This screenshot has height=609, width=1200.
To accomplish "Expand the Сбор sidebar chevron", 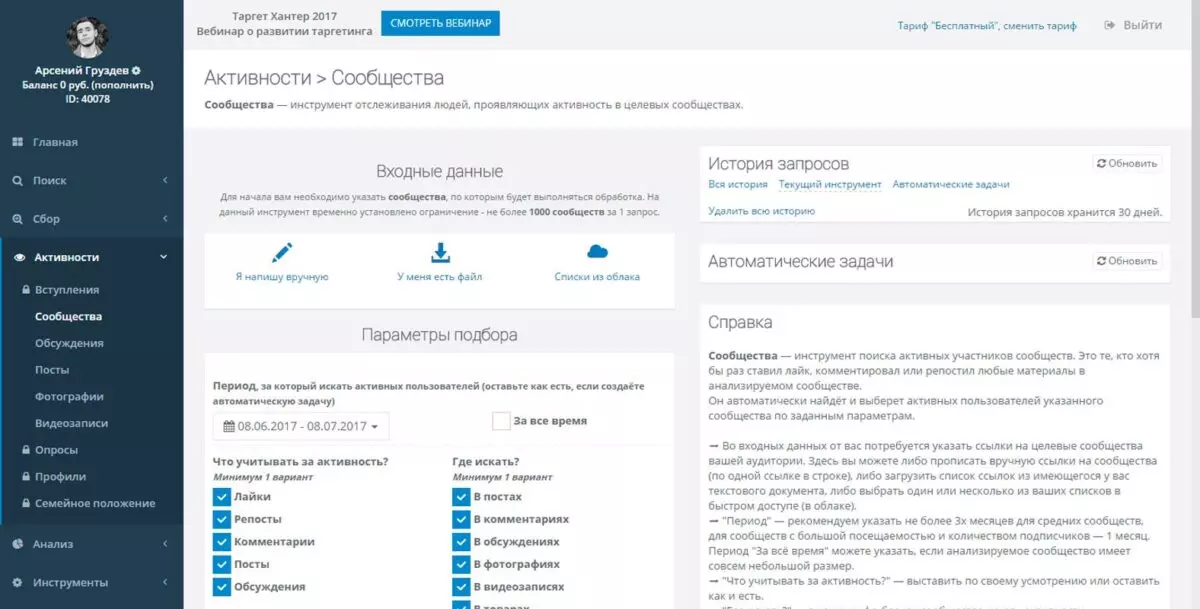I will (165, 219).
